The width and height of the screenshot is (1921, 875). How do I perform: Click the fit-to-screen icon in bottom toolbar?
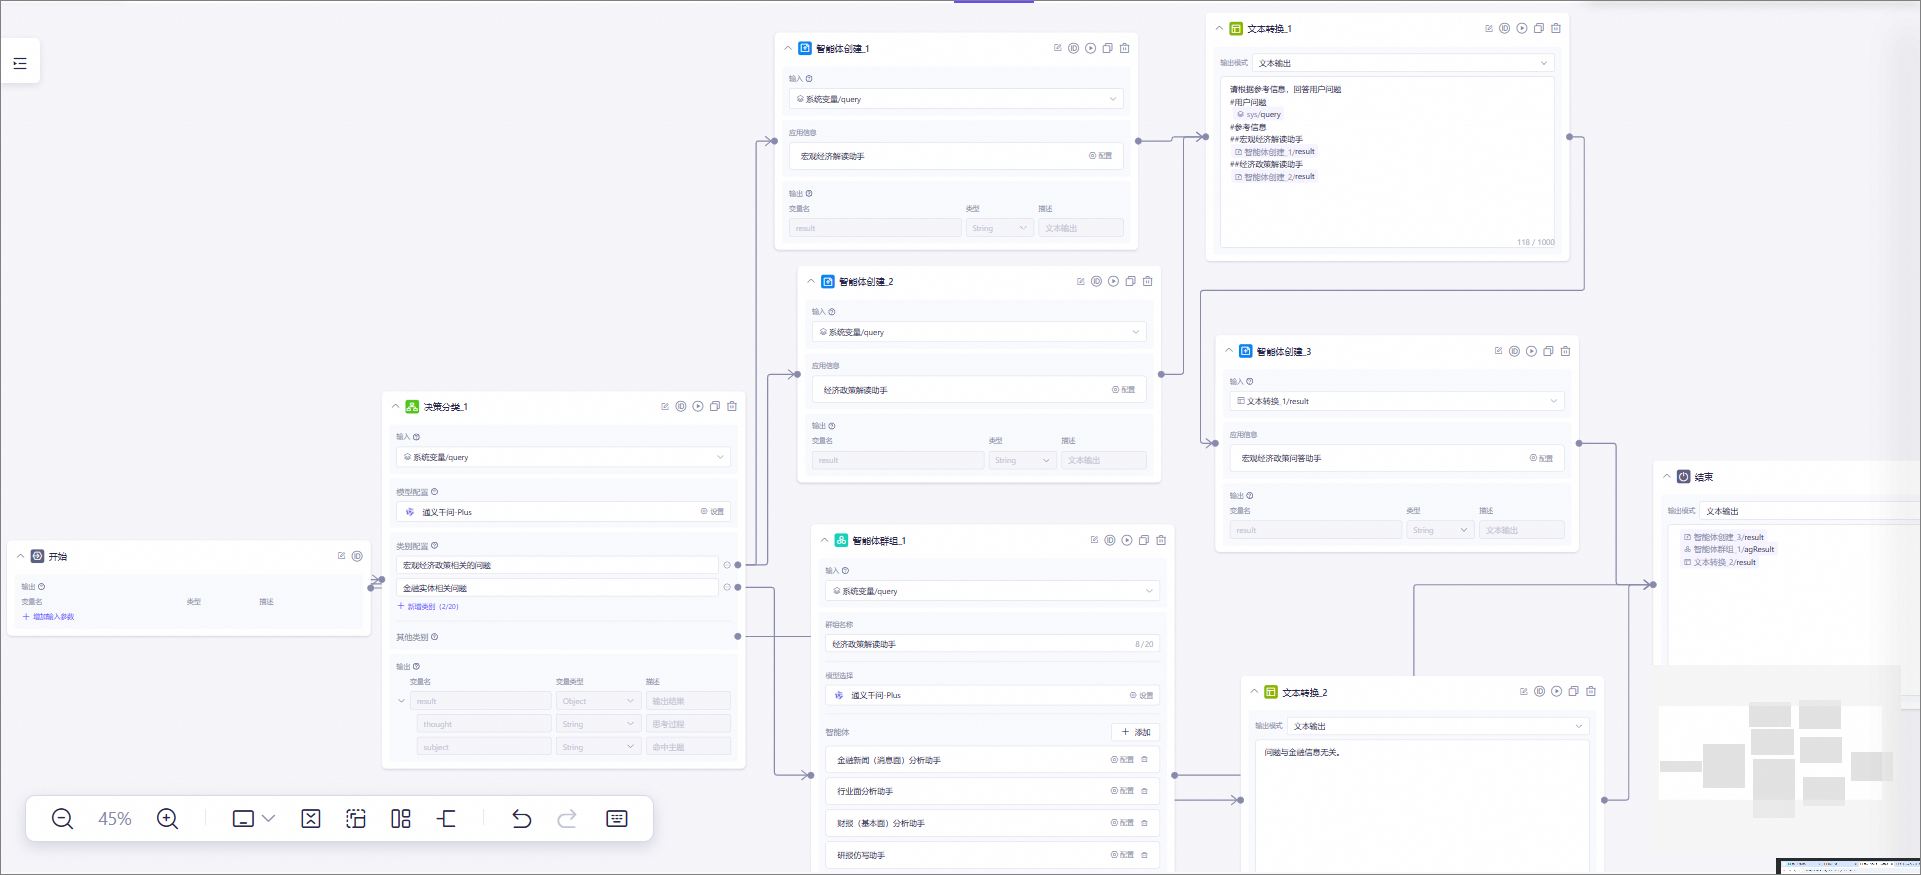click(311, 819)
